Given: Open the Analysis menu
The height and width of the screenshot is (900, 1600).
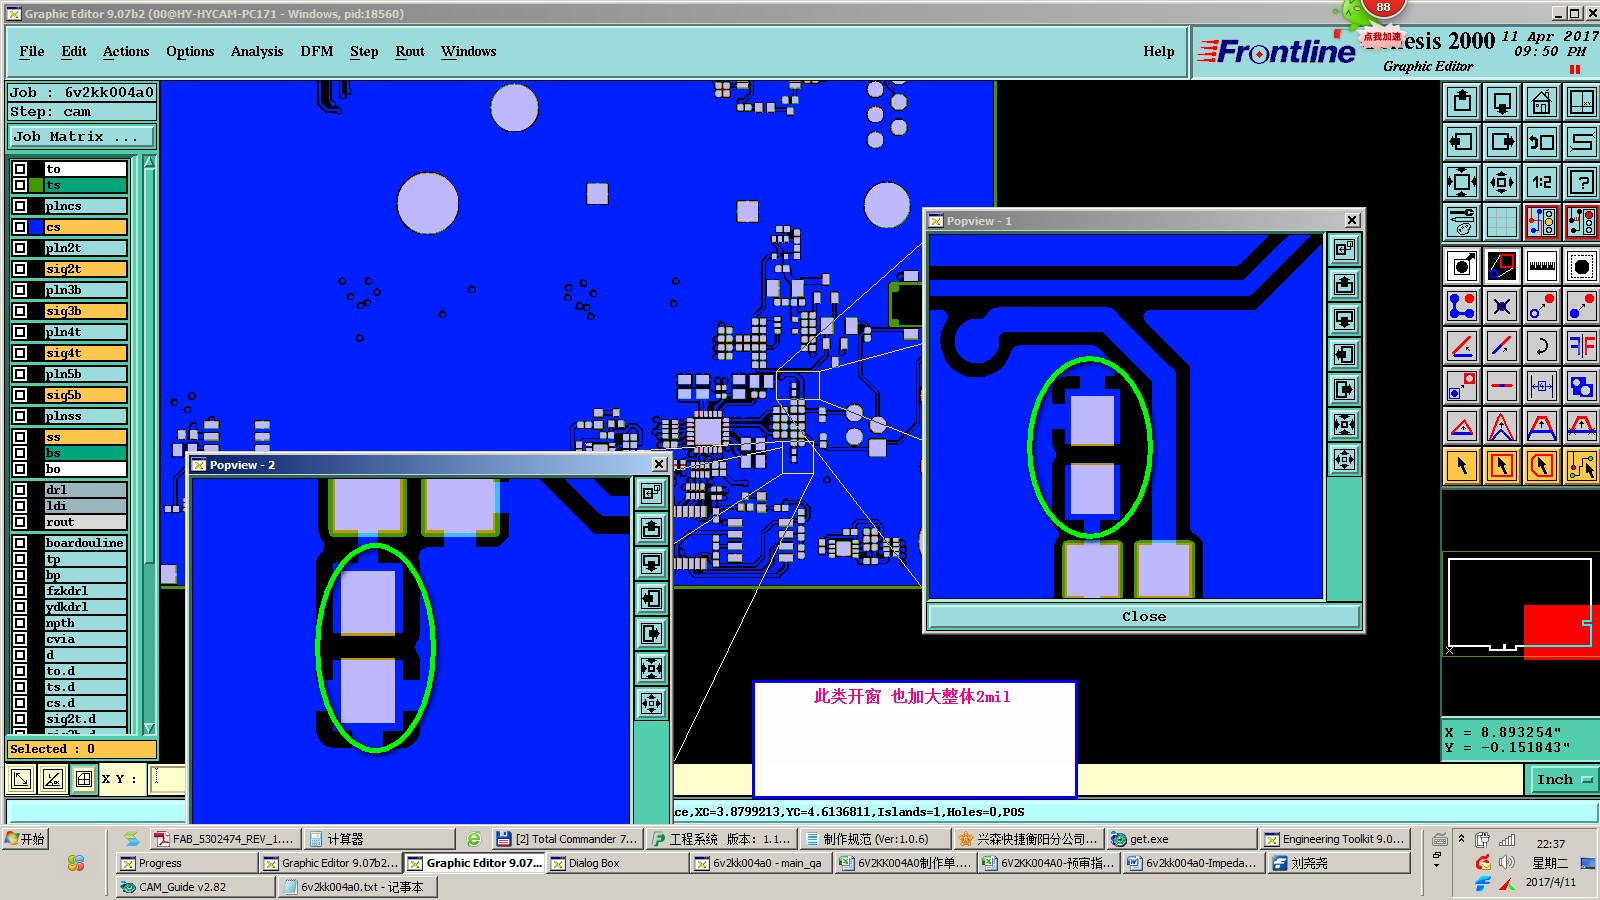Looking at the screenshot, I should (257, 51).
